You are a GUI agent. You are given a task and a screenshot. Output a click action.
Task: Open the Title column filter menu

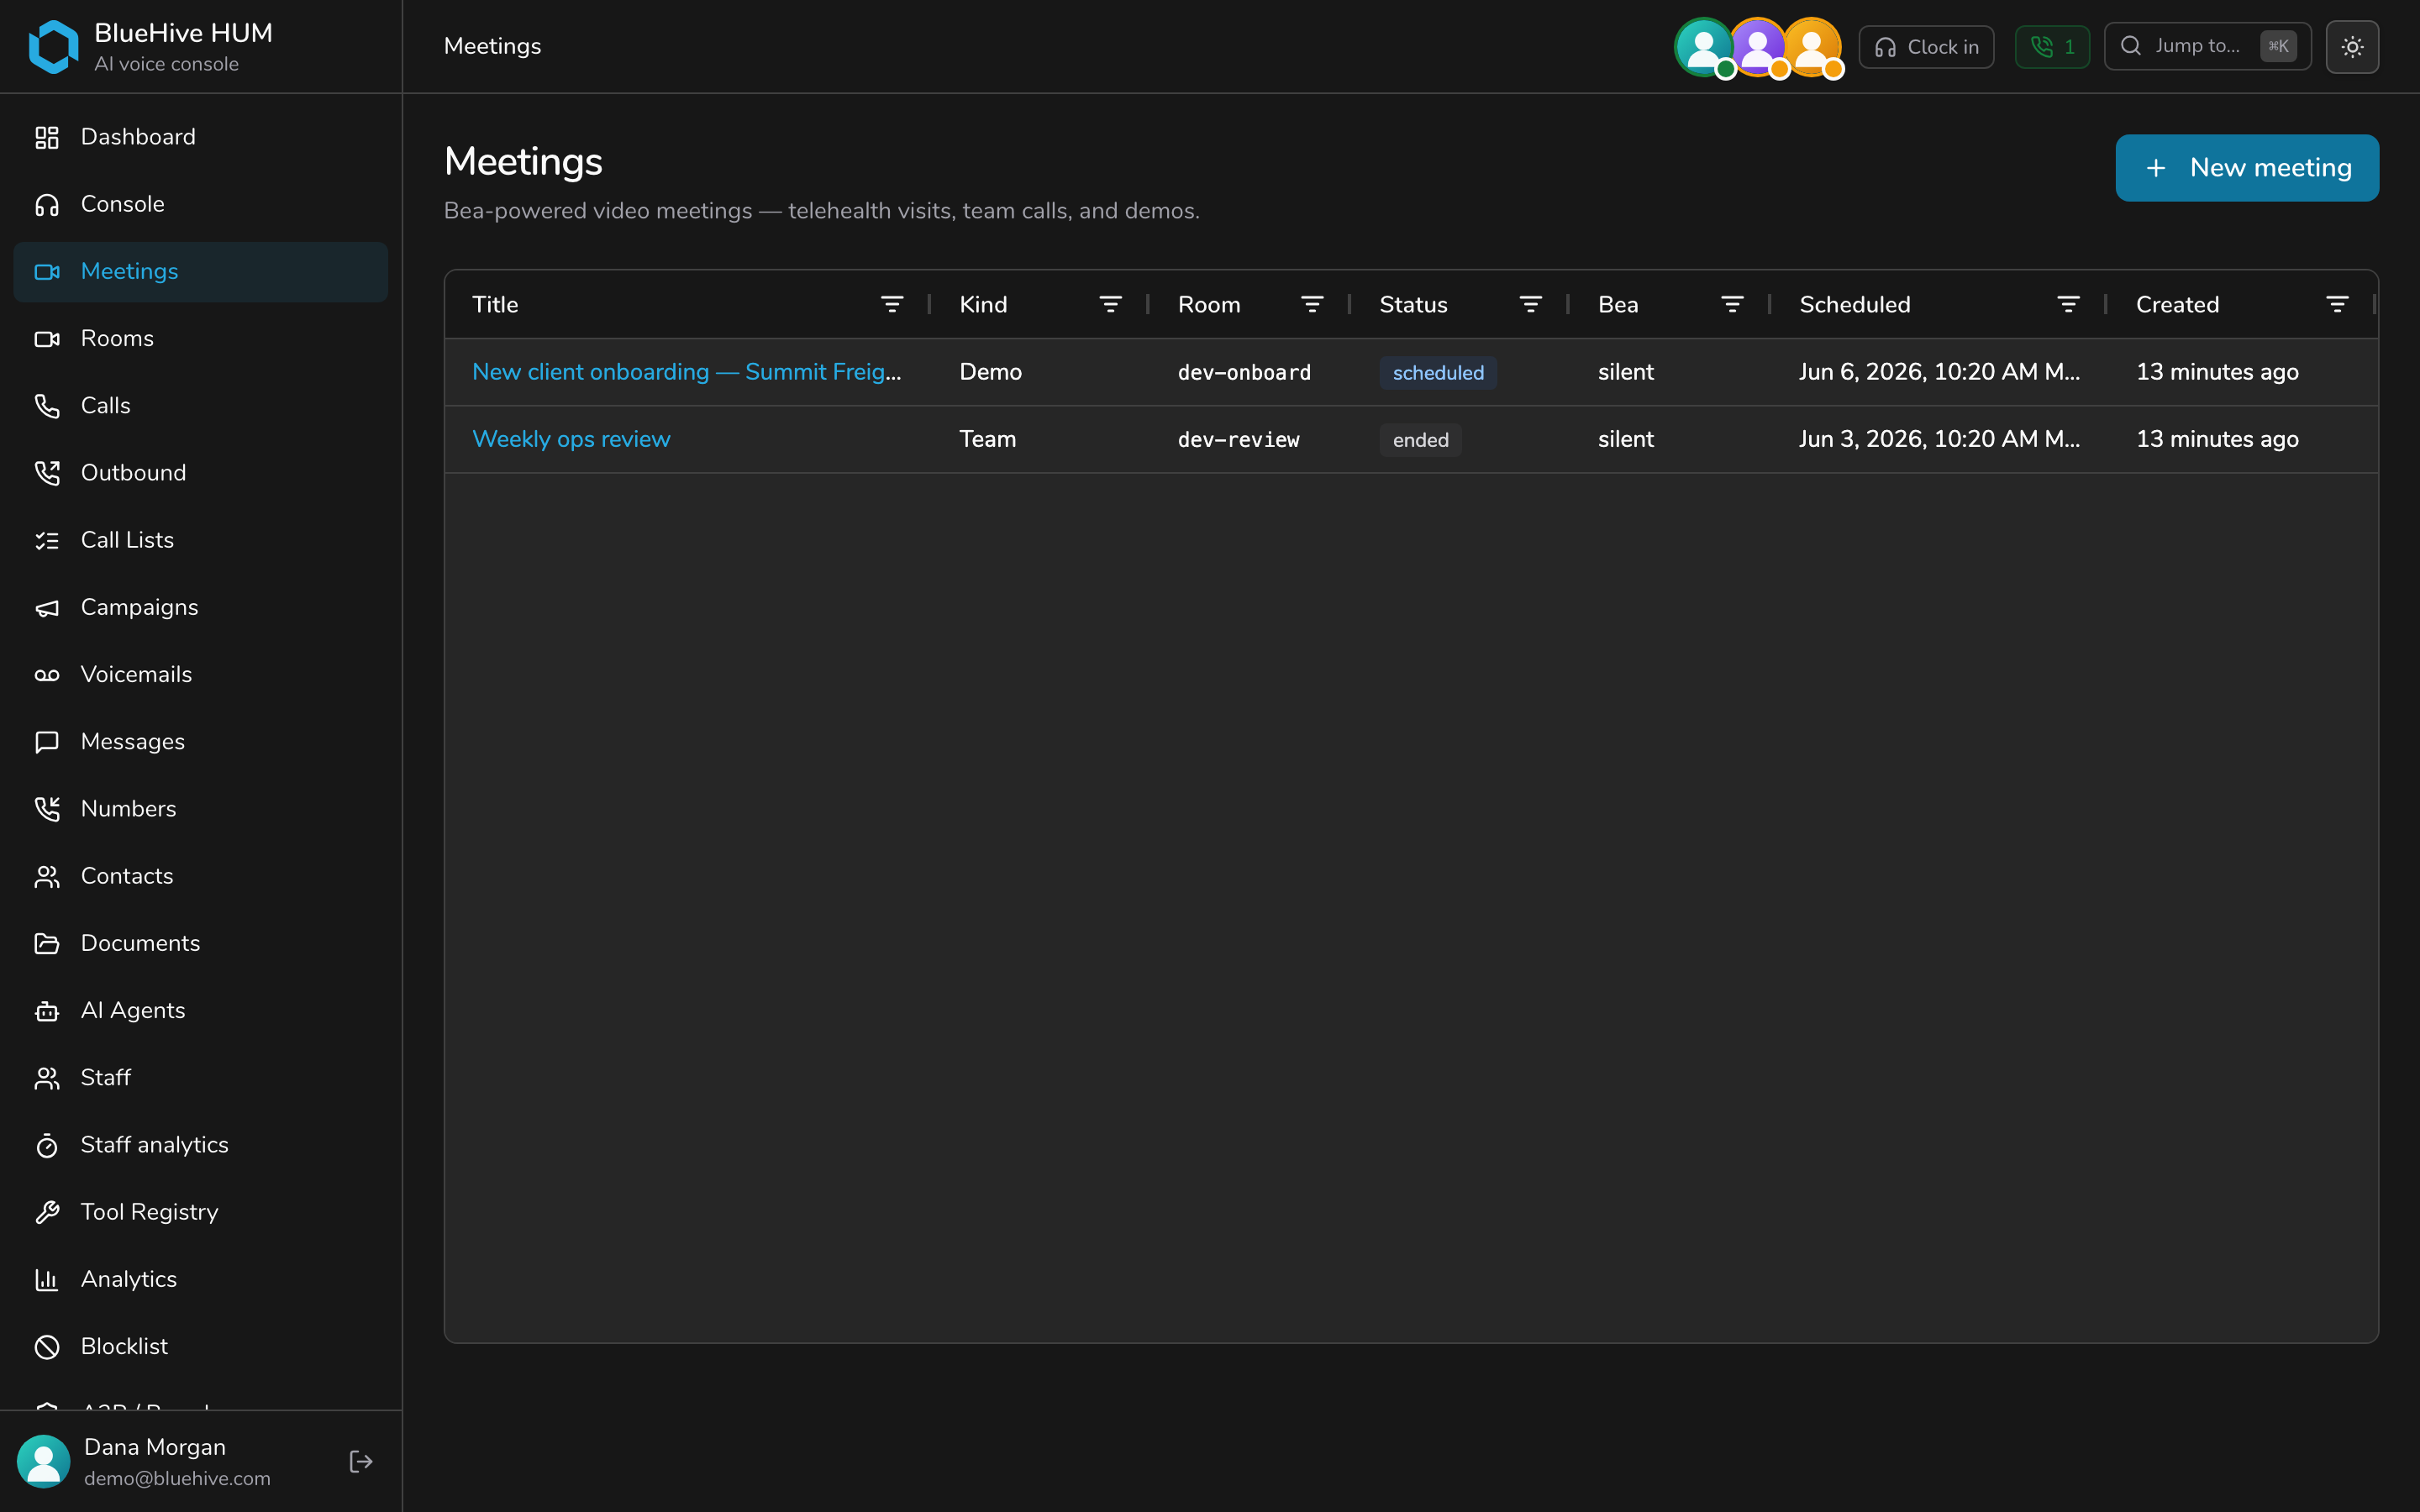click(x=892, y=304)
